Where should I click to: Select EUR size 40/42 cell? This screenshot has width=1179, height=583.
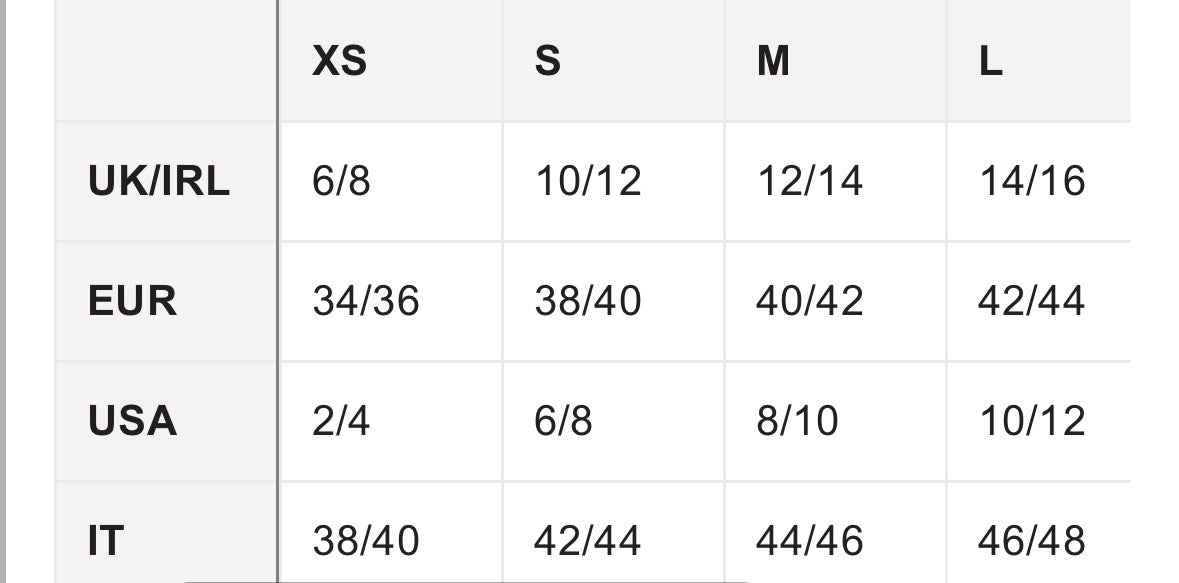(x=835, y=301)
